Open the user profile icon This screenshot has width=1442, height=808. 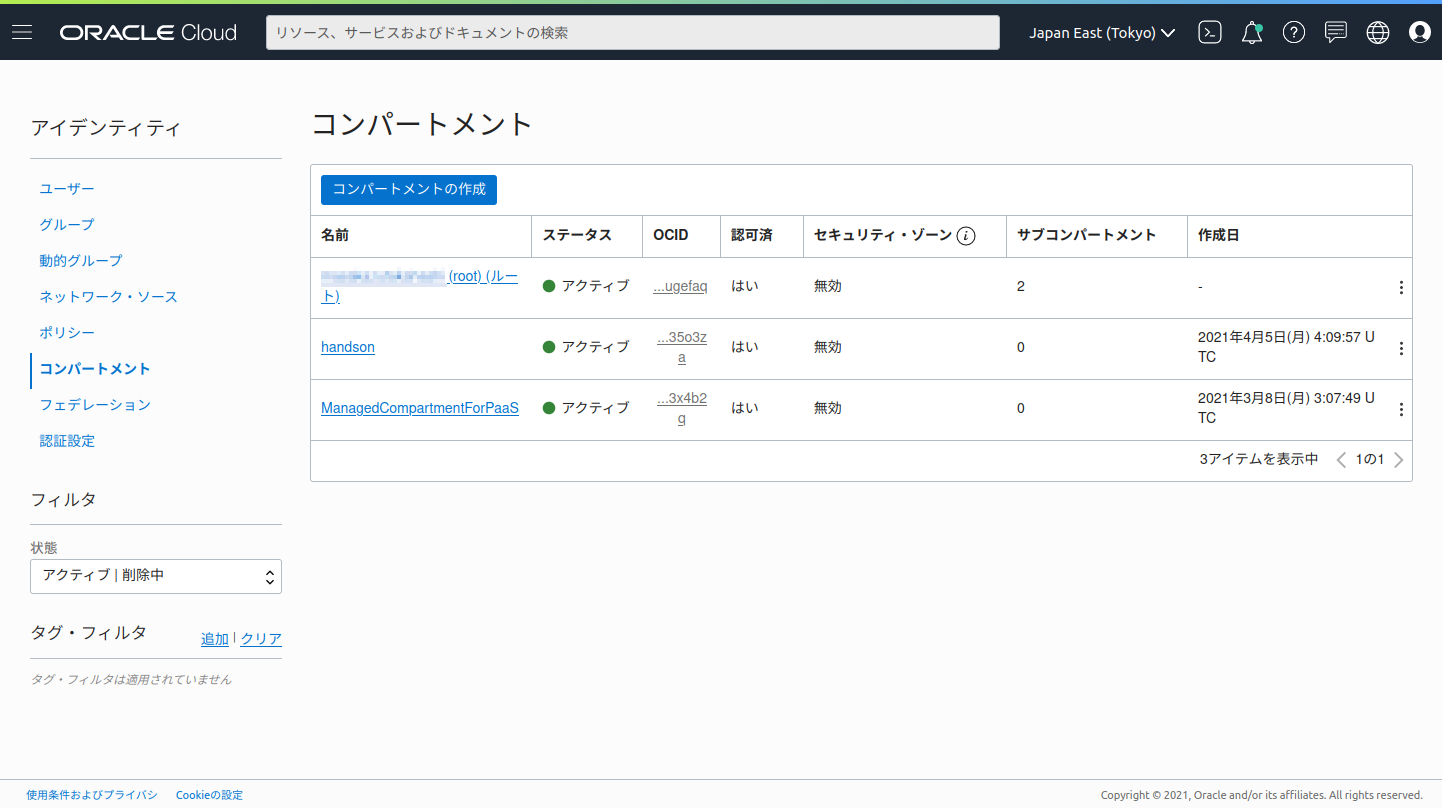point(1420,32)
